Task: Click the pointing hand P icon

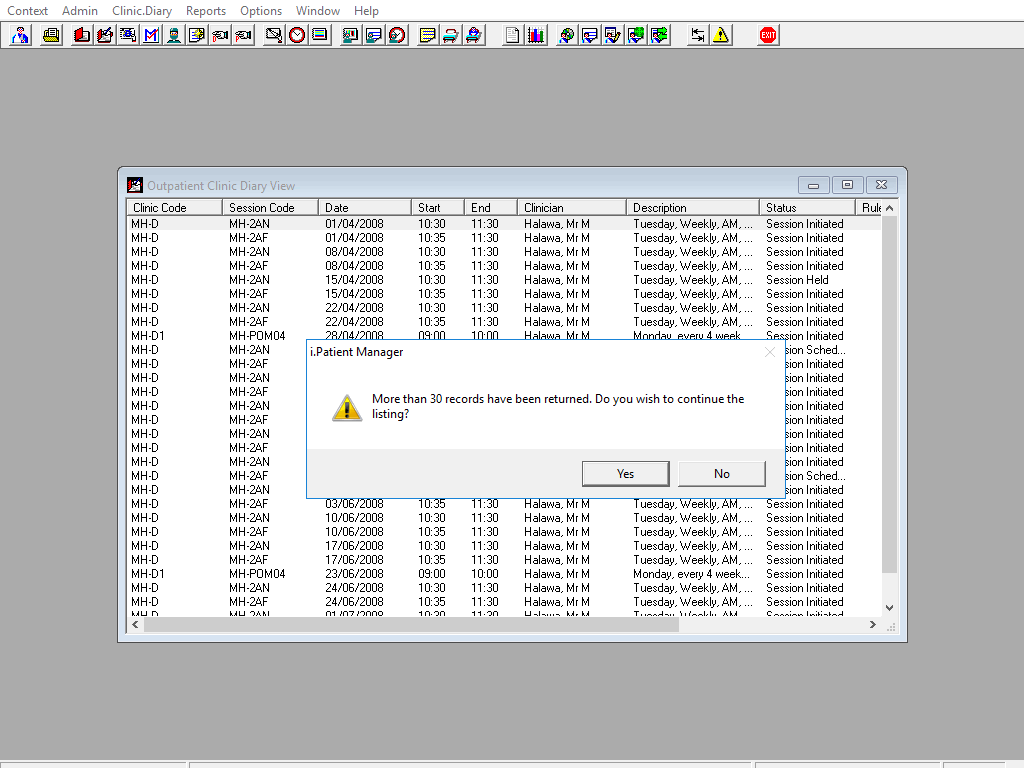Action: coord(243,35)
